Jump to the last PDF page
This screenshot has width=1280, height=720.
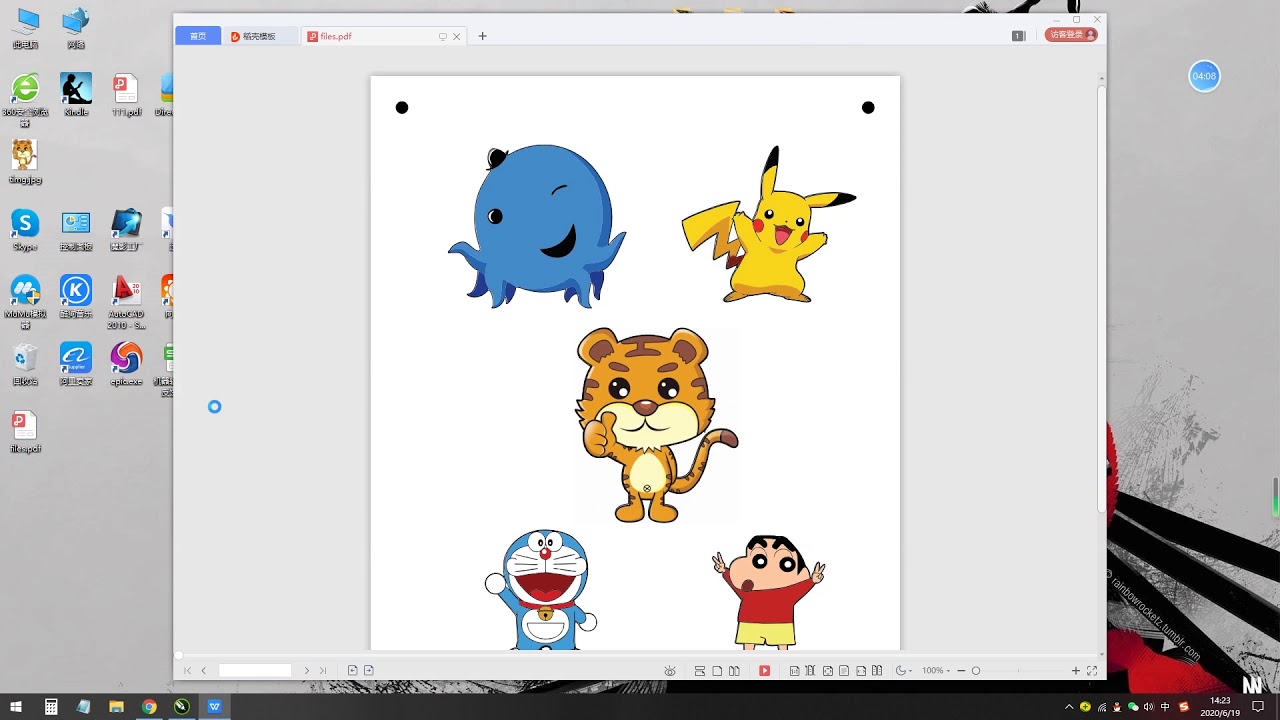[x=322, y=671]
